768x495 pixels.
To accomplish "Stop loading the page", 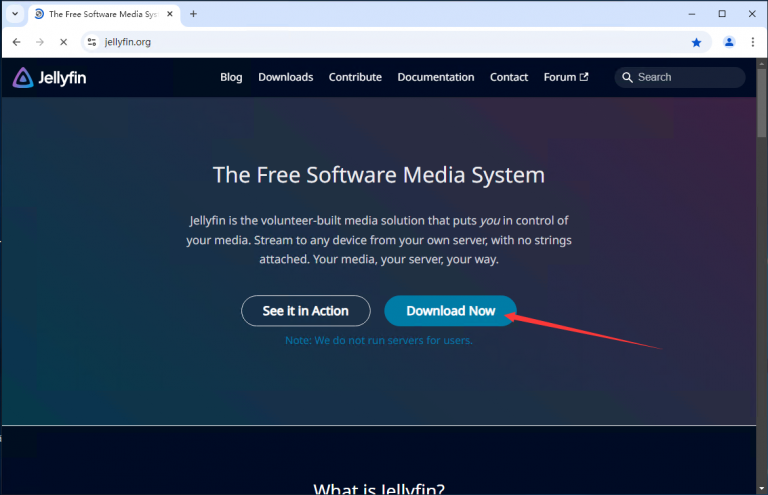I will pos(62,42).
